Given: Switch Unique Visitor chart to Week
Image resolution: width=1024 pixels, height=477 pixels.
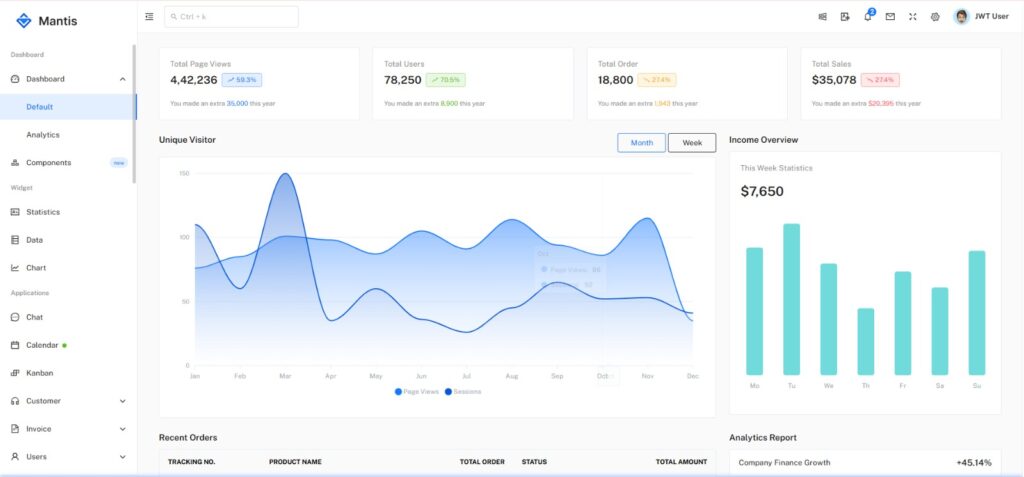Looking at the screenshot, I should point(692,143).
